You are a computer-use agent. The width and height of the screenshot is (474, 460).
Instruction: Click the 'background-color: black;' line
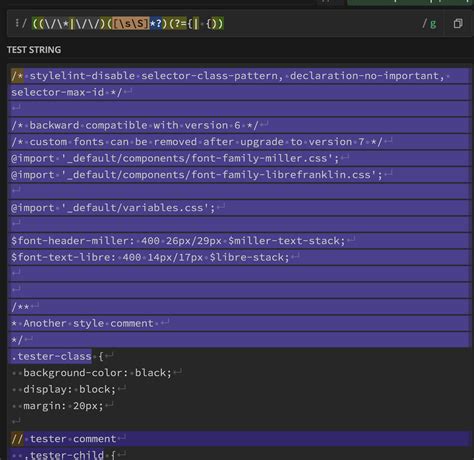97,373
